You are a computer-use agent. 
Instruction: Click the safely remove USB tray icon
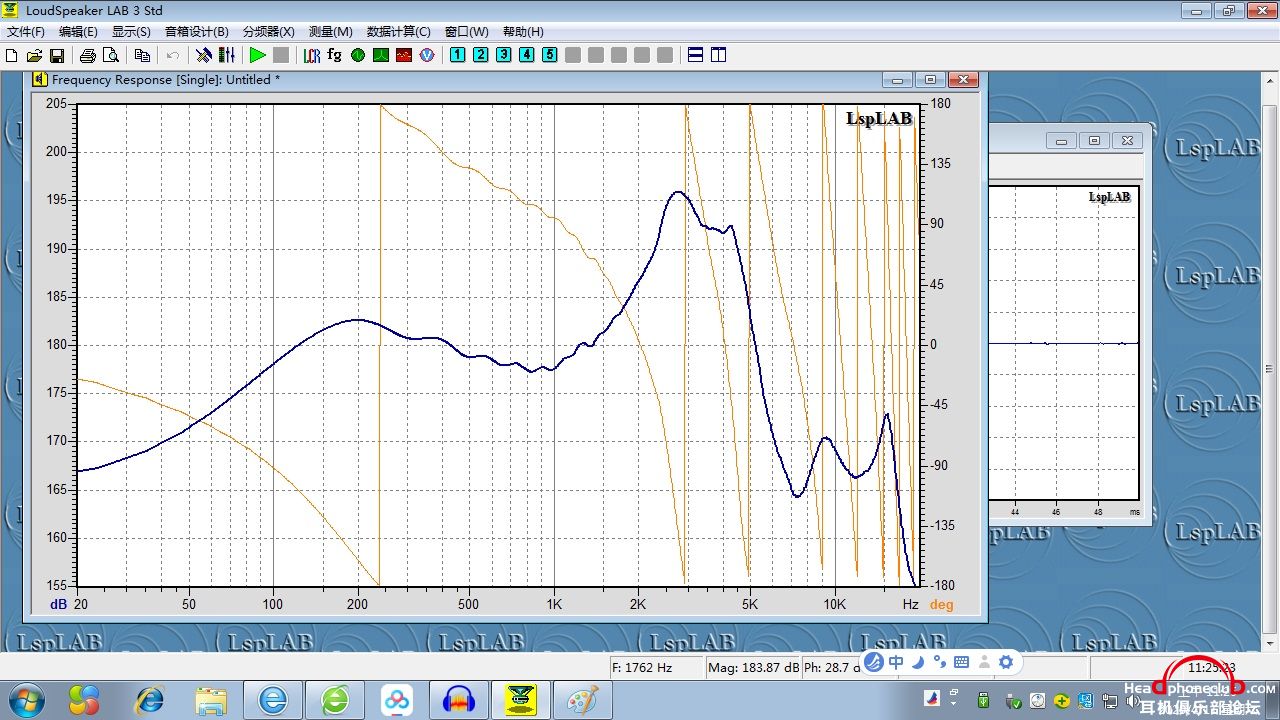983,700
